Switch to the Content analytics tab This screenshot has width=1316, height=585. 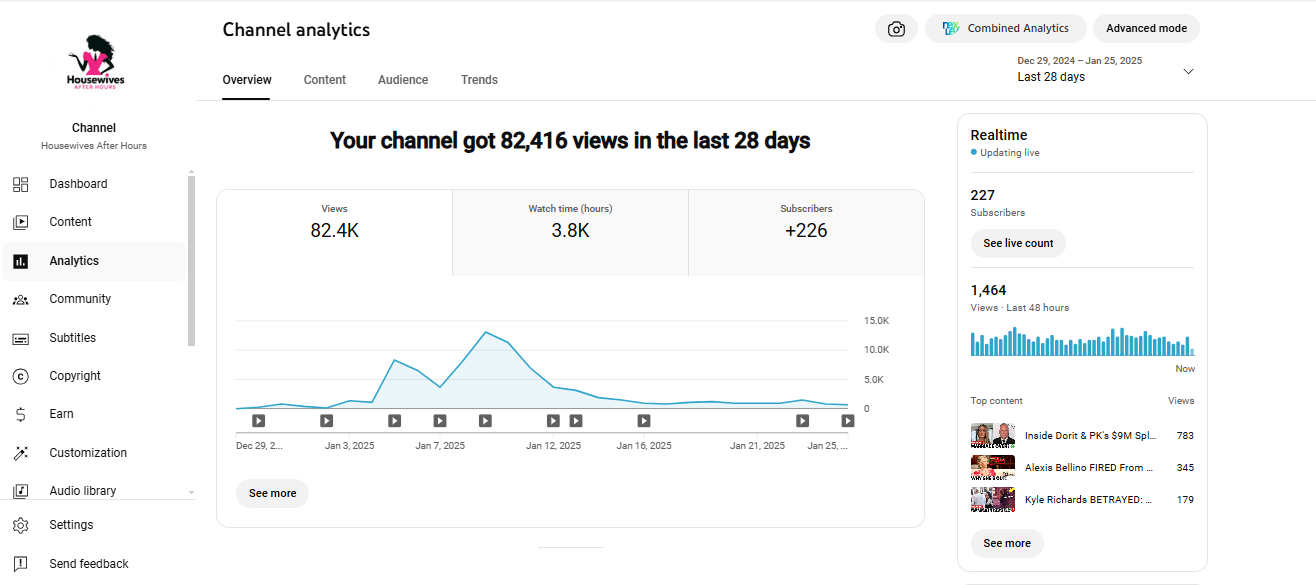[325, 80]
